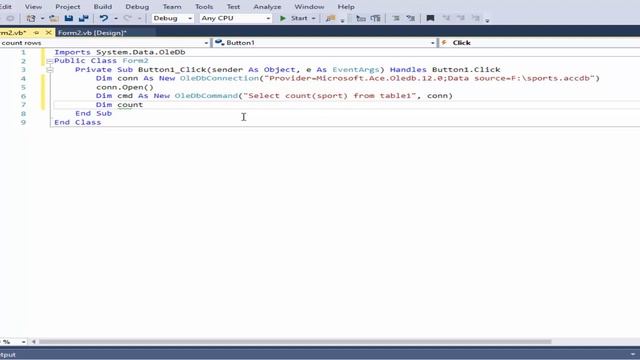Click the End Sub line
The width and height of the screenshot is (640, 360).
pyautogui.click(x=93, y=113)
